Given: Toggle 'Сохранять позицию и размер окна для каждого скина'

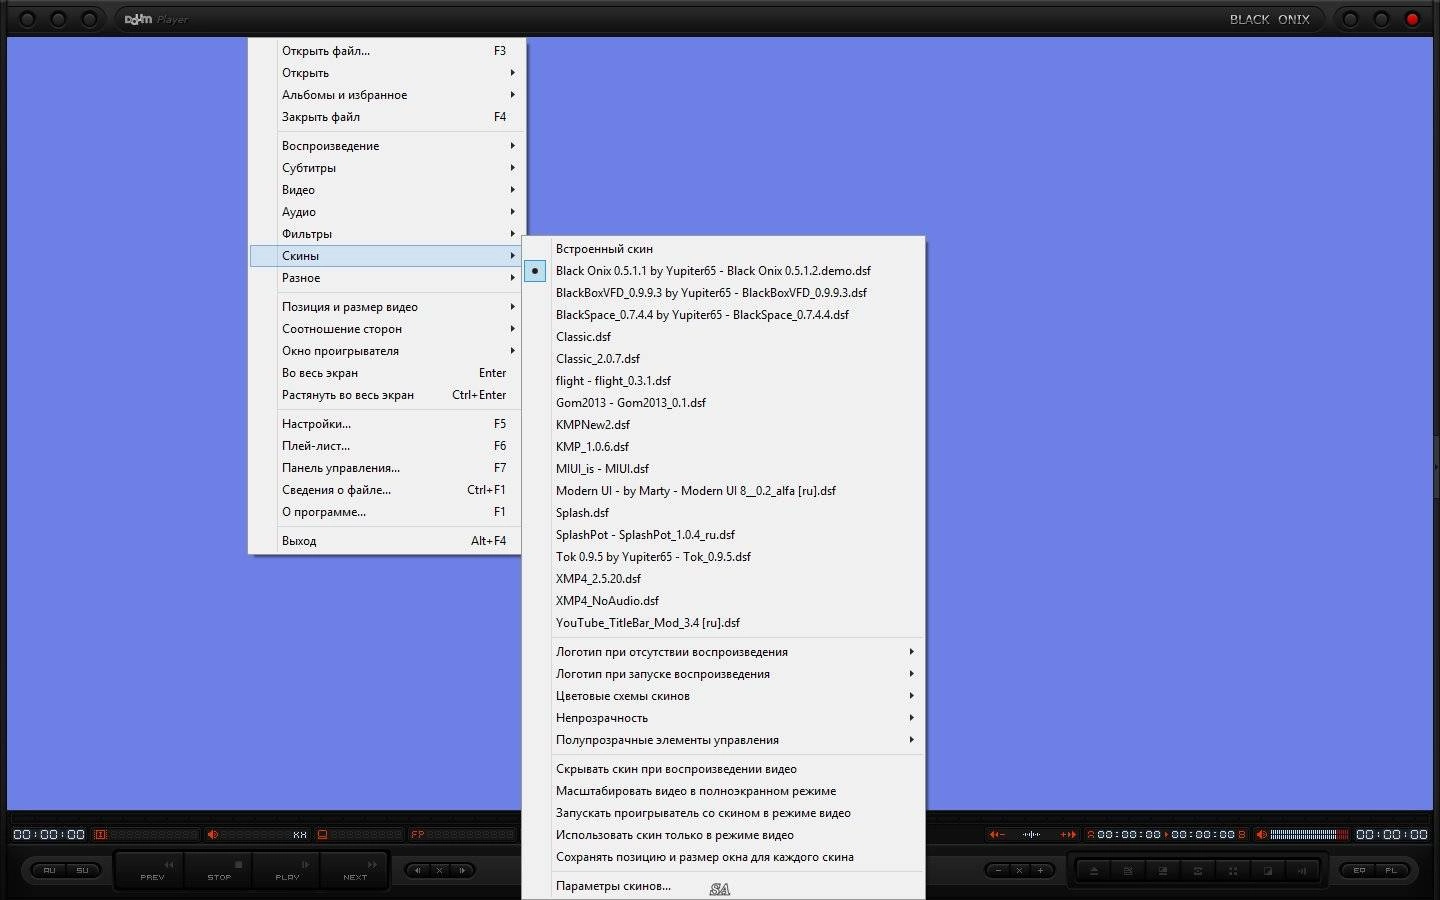Looking at the screenshot, I should pos(723,857).
